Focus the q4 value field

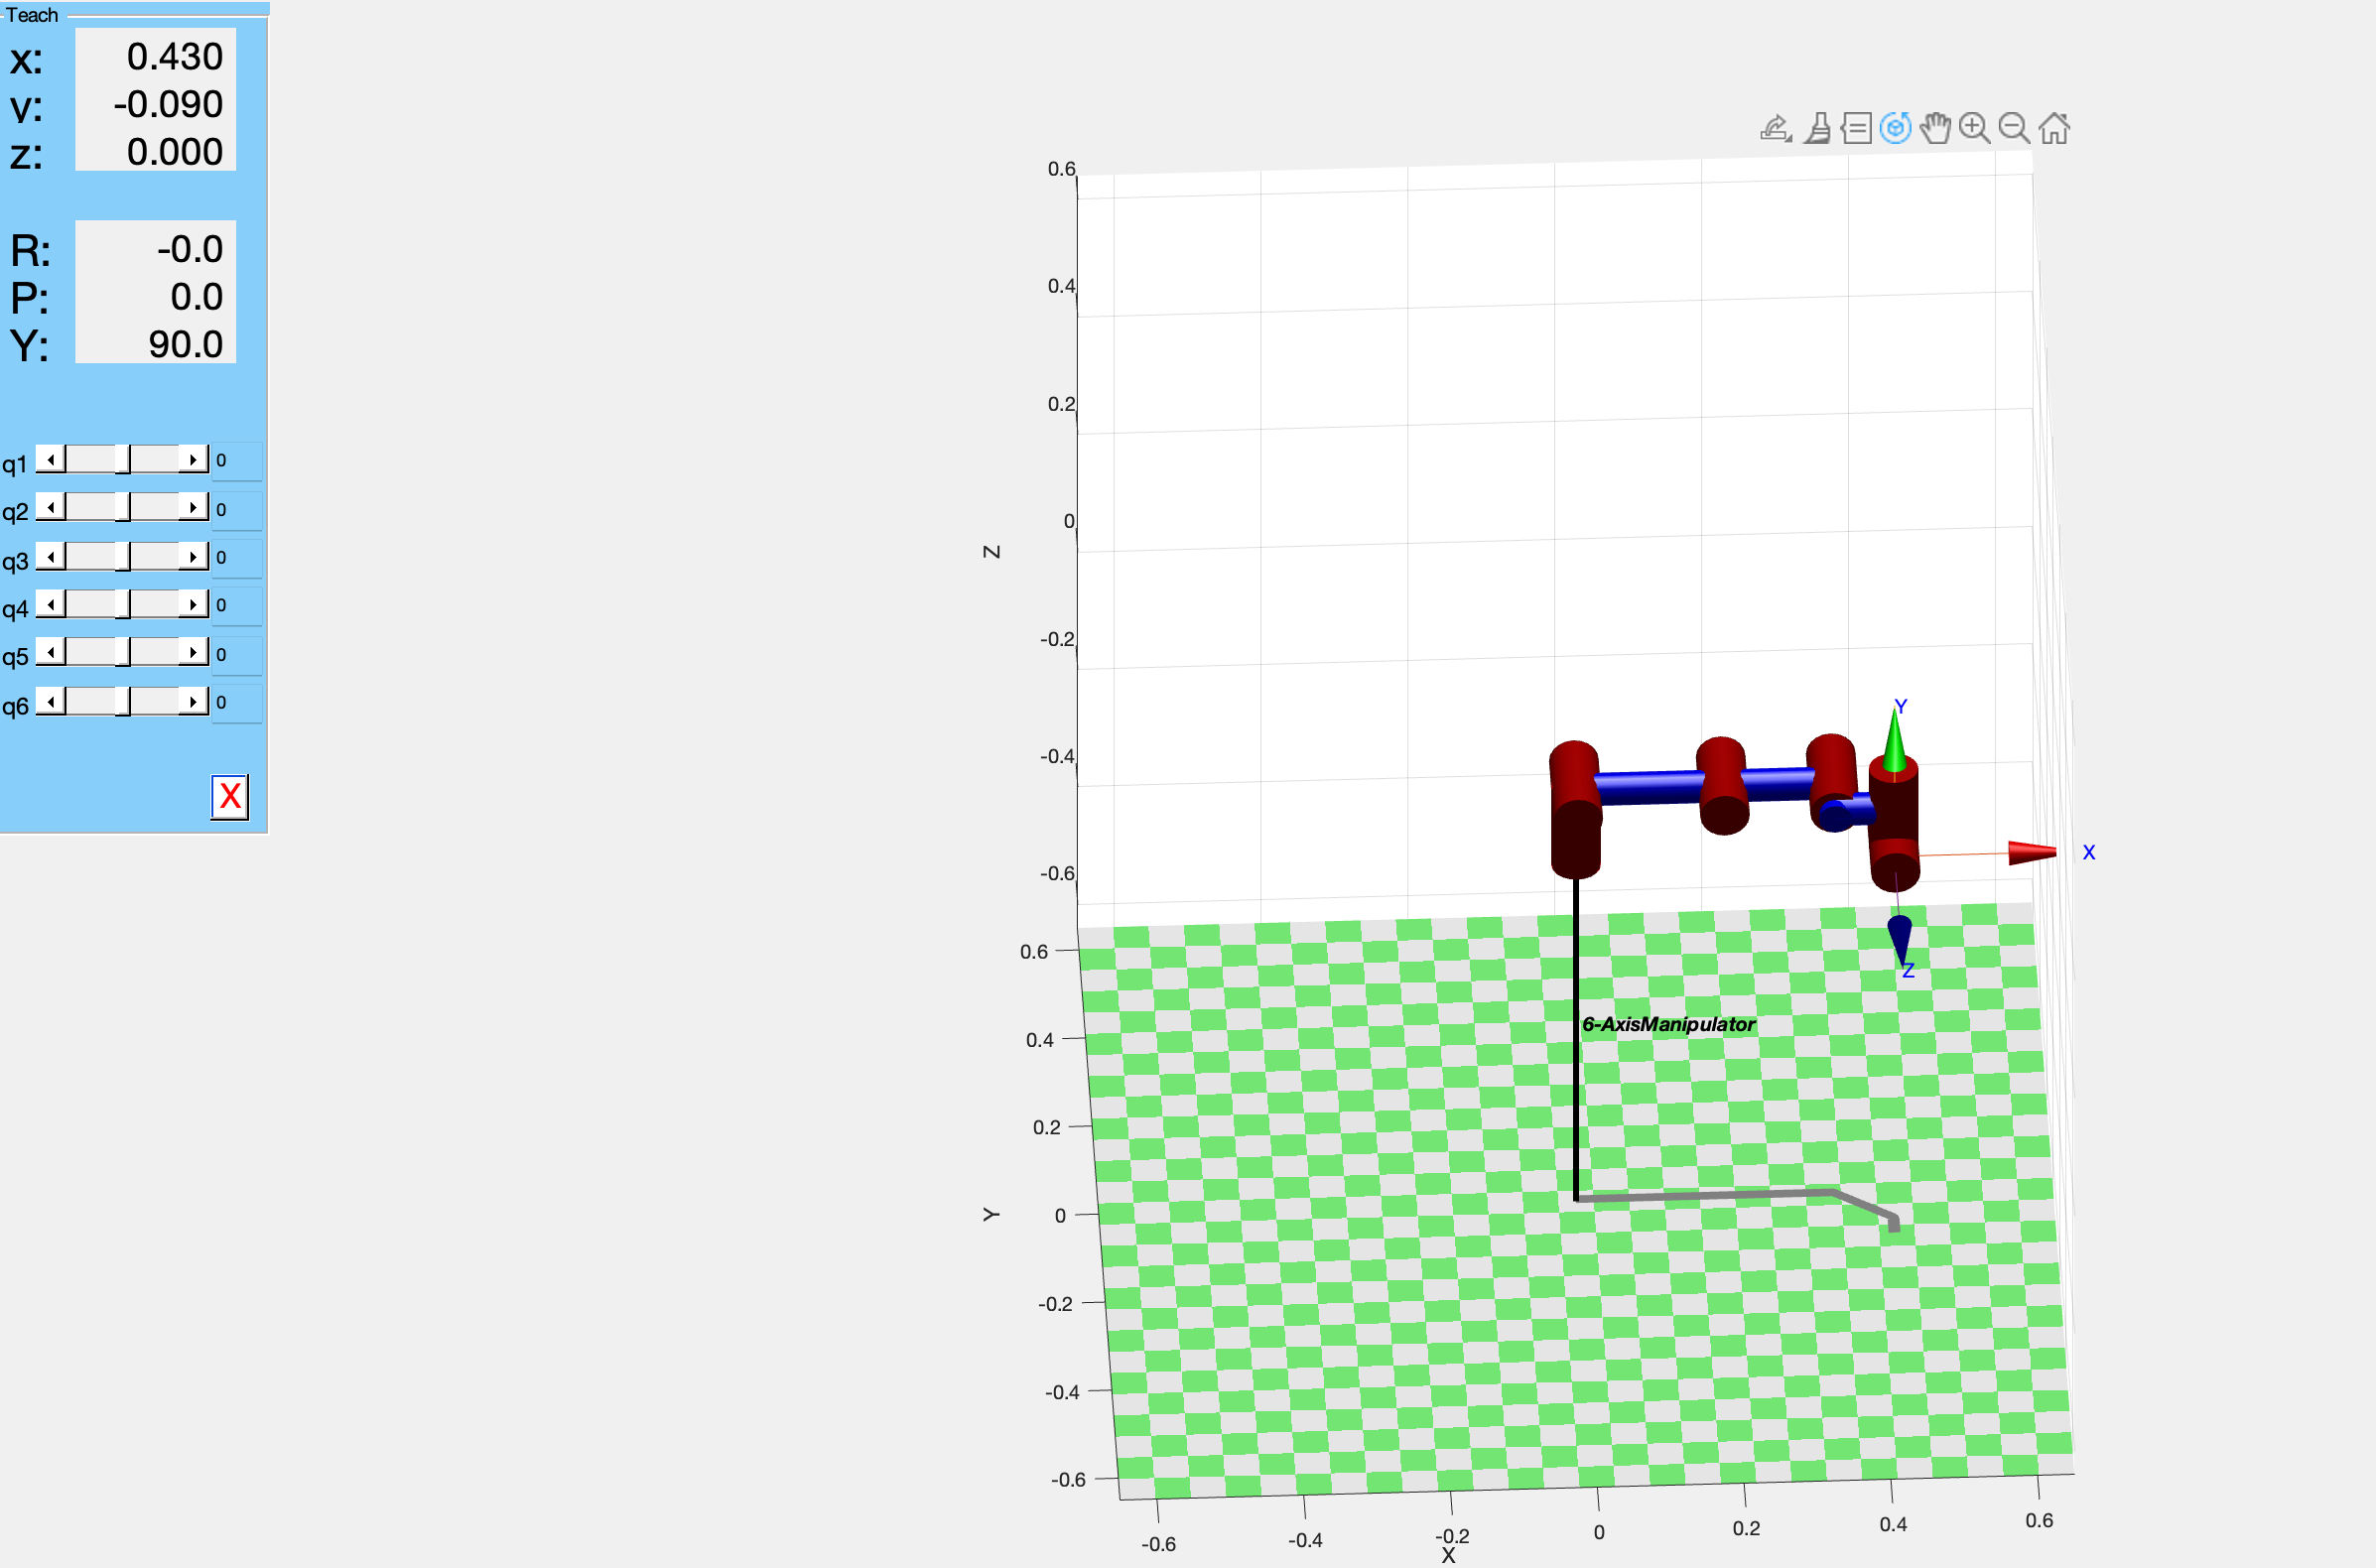tap(237, 606)
